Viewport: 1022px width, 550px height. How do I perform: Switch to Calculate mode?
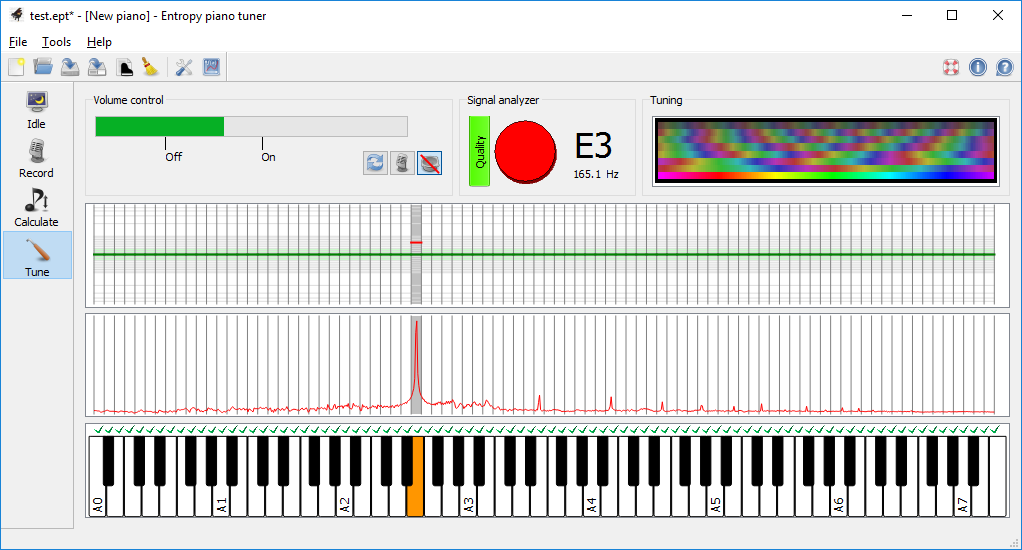tap(36, 208)
